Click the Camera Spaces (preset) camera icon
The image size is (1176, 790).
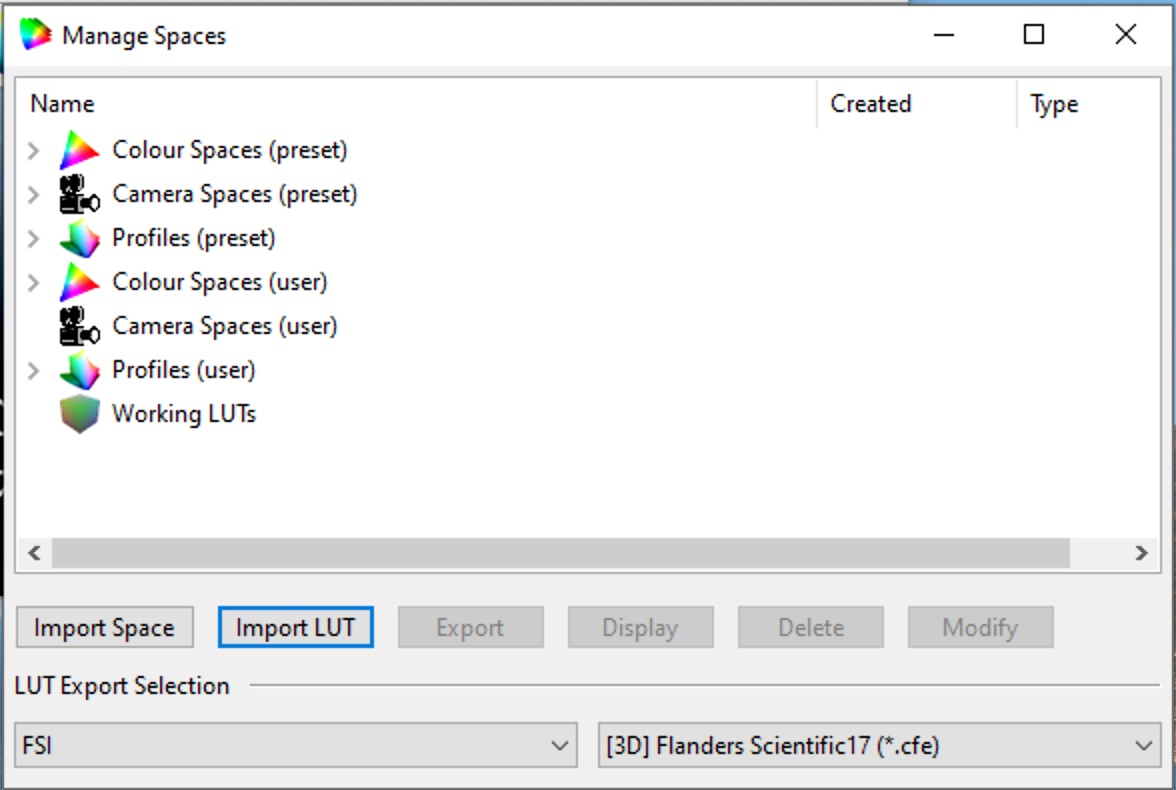[x=80, y=194]
